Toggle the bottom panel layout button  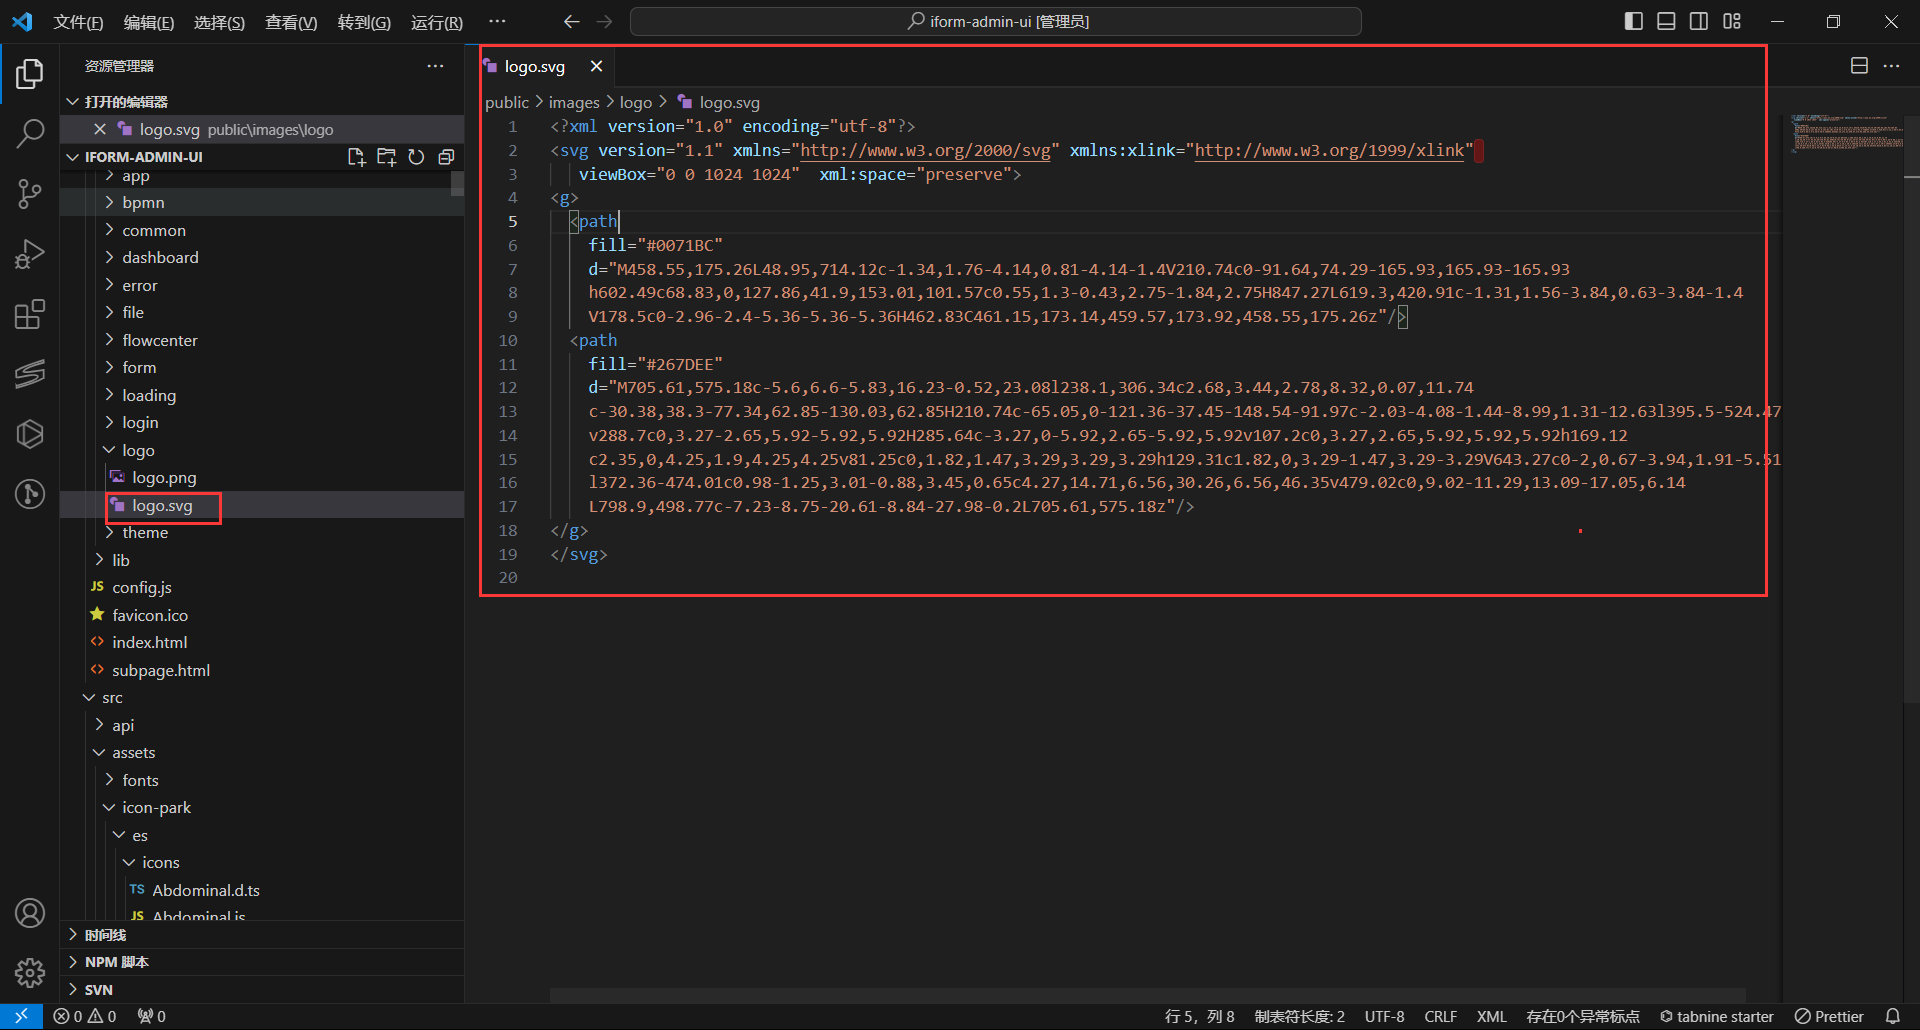1666,22
